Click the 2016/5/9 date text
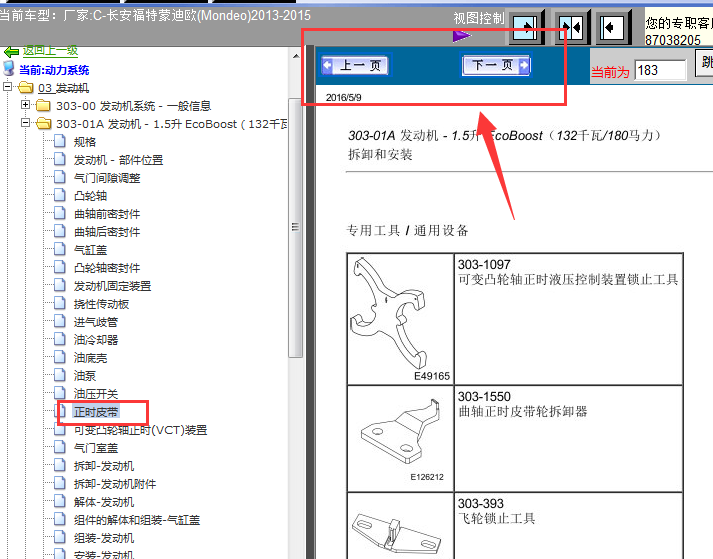Image resolution: width=713 pixels, height=559 pixels. [343, 97]
